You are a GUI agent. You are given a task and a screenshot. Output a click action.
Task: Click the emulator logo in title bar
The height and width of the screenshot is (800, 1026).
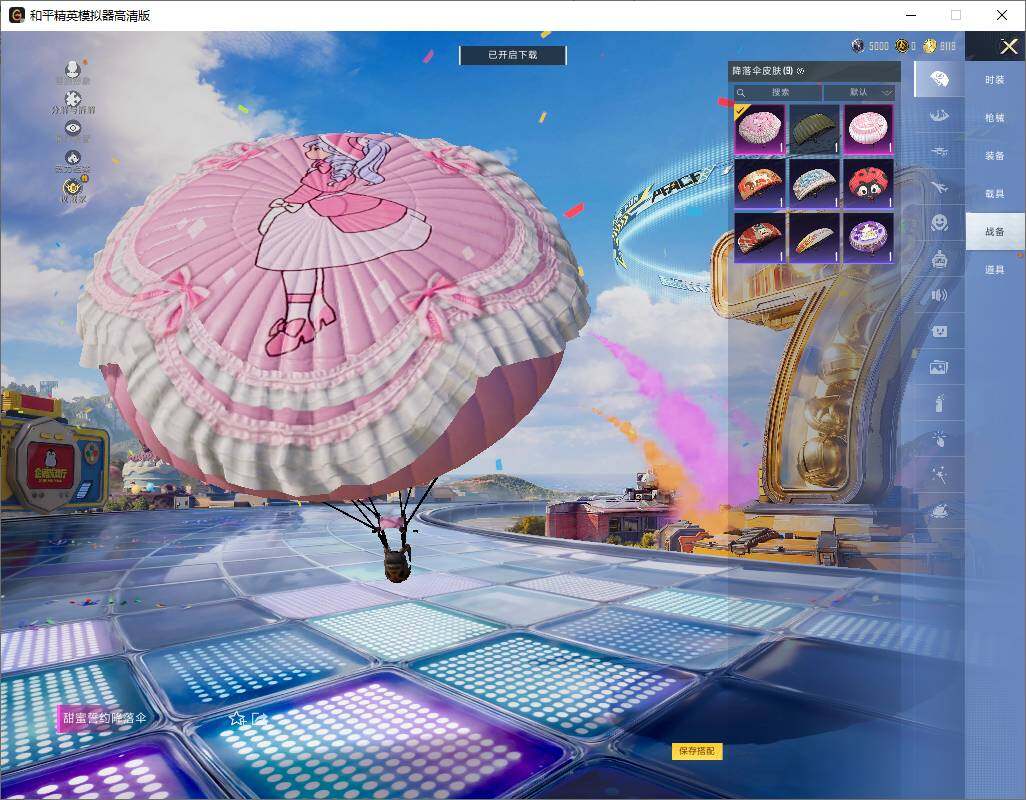click(16, 15)
